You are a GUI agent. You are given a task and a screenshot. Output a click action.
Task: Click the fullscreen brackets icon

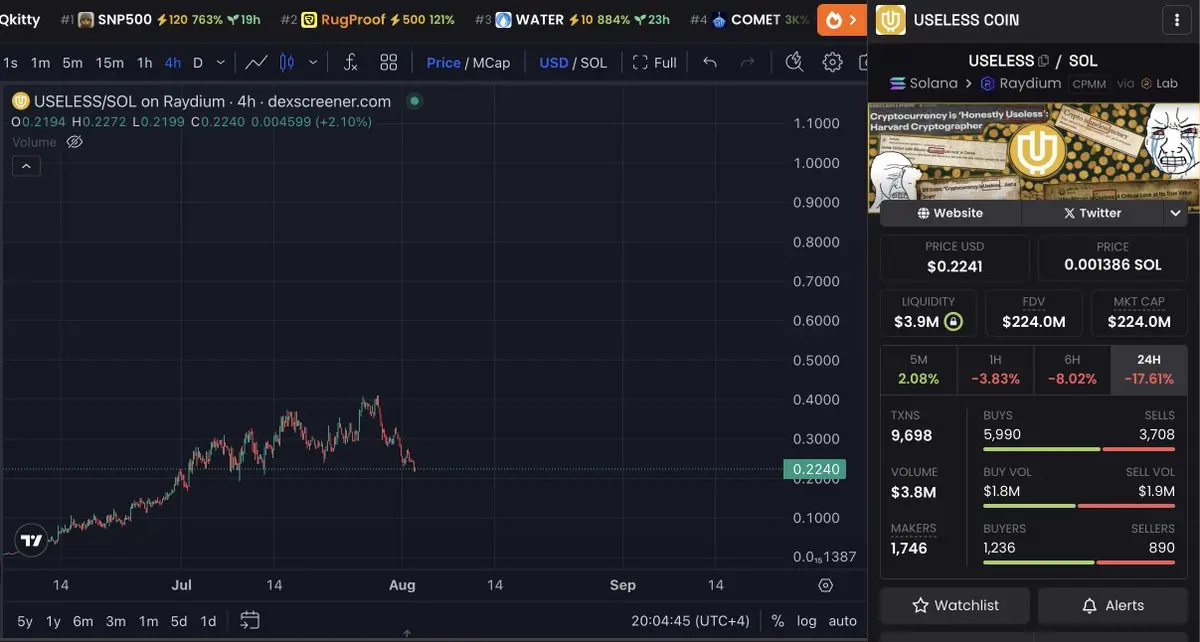pos(640,62)
